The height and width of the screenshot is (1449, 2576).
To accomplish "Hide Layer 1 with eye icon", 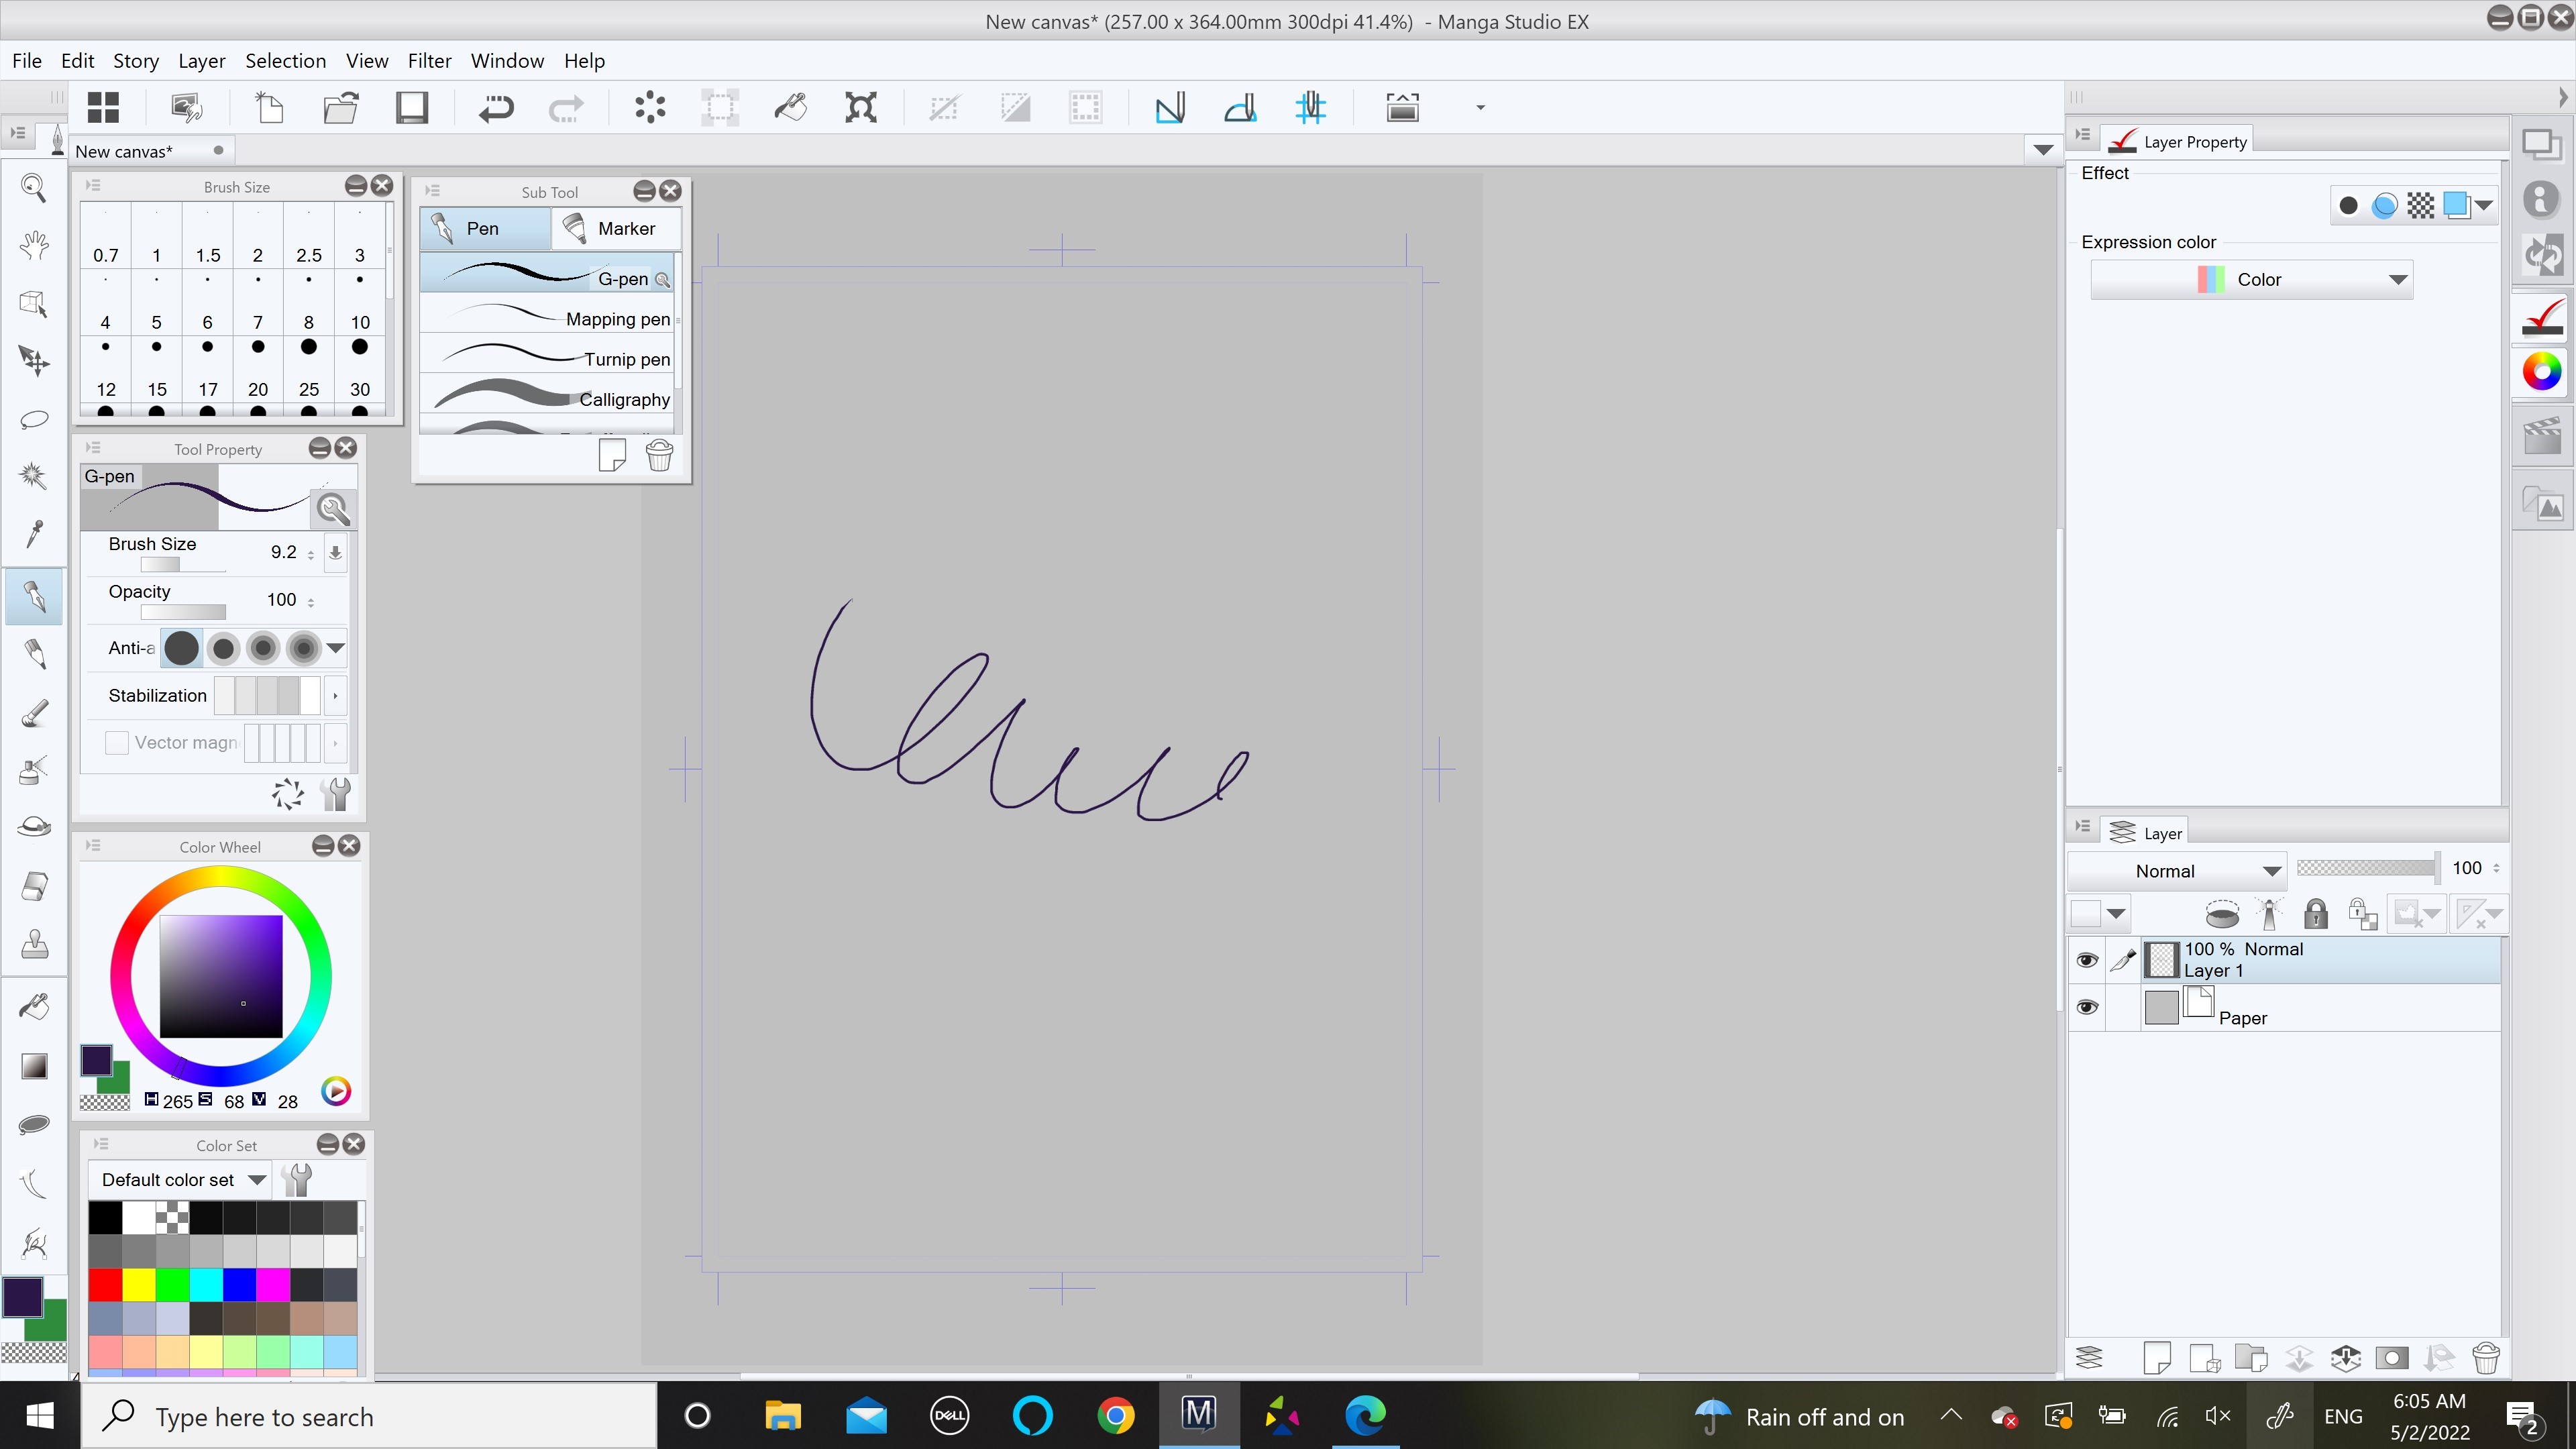I will [x=2086, y=960].
